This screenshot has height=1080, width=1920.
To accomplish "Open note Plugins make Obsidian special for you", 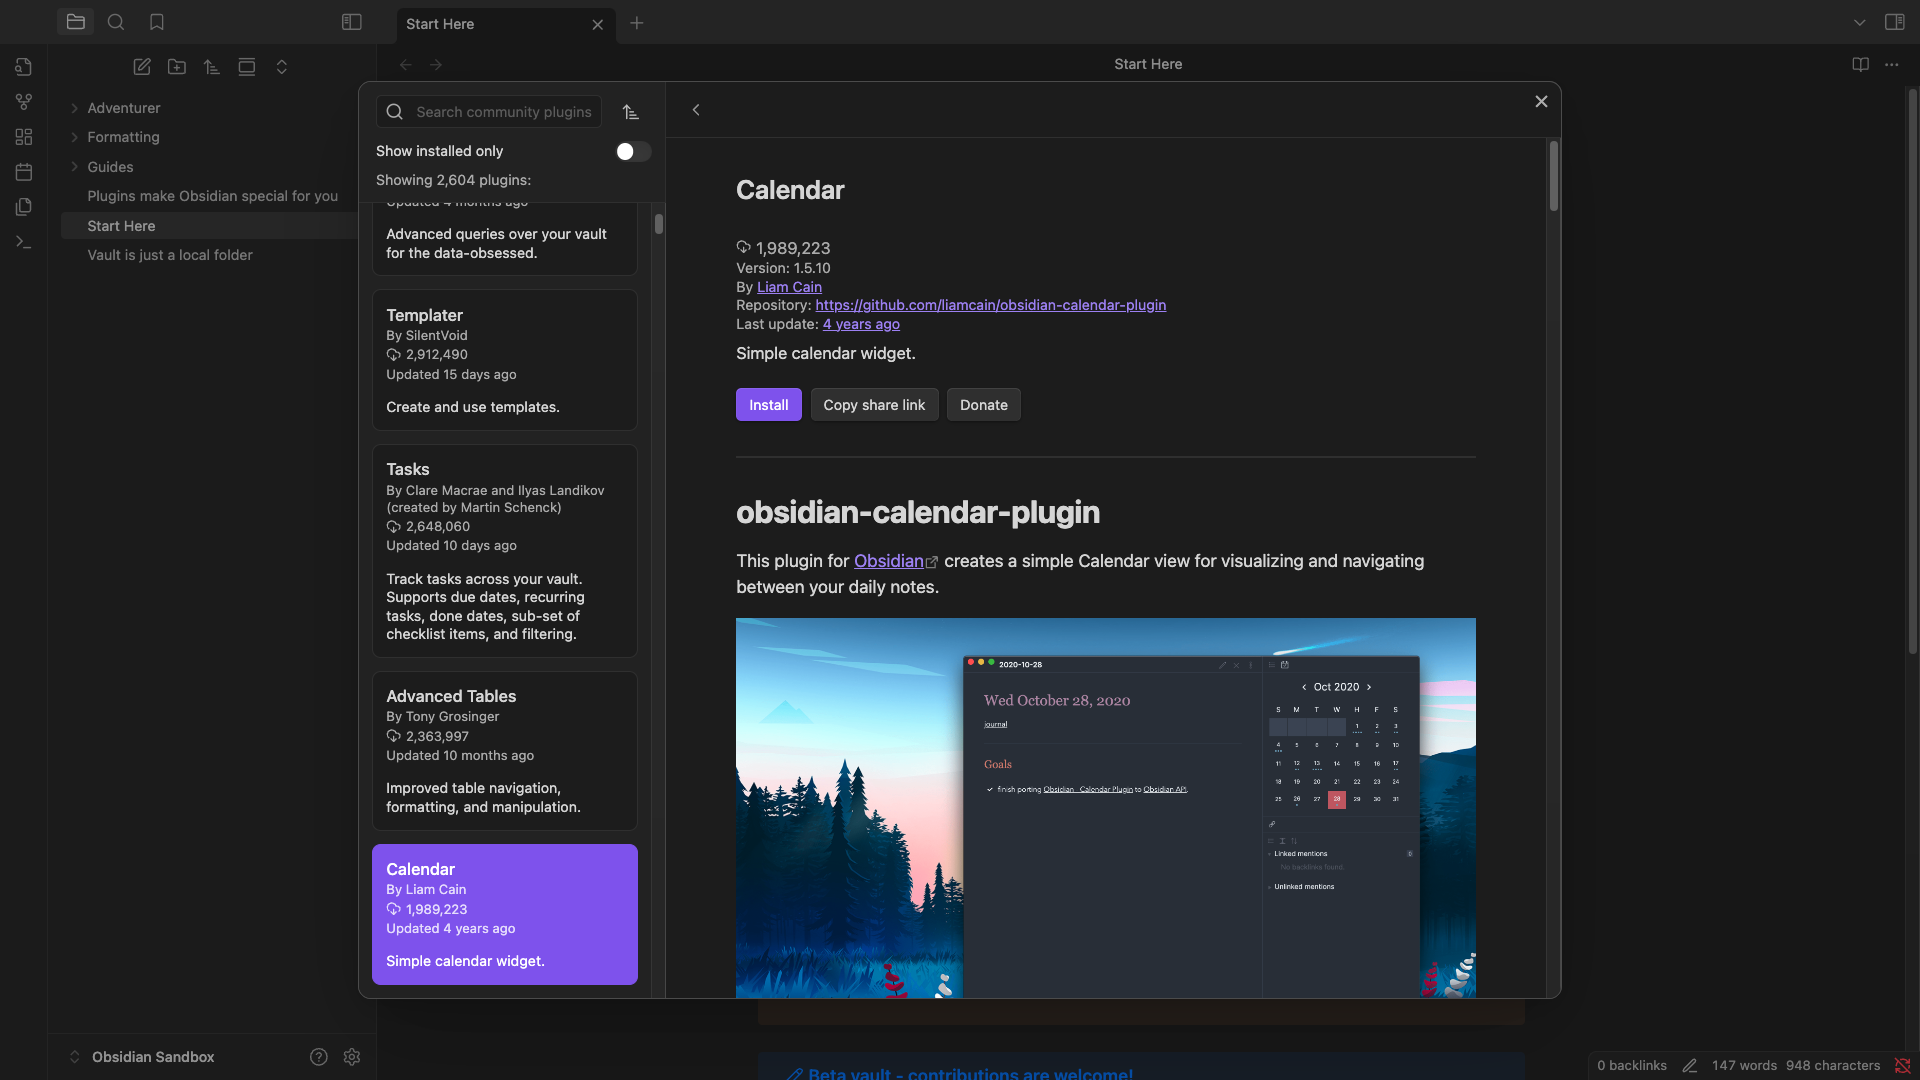I will tap(212, 196).
